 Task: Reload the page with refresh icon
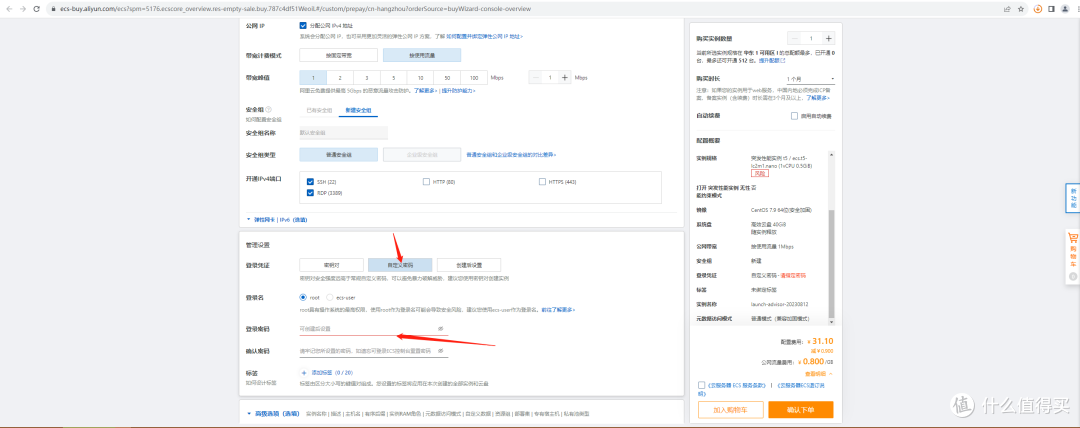pyautogui.click(x=39, y=9)
